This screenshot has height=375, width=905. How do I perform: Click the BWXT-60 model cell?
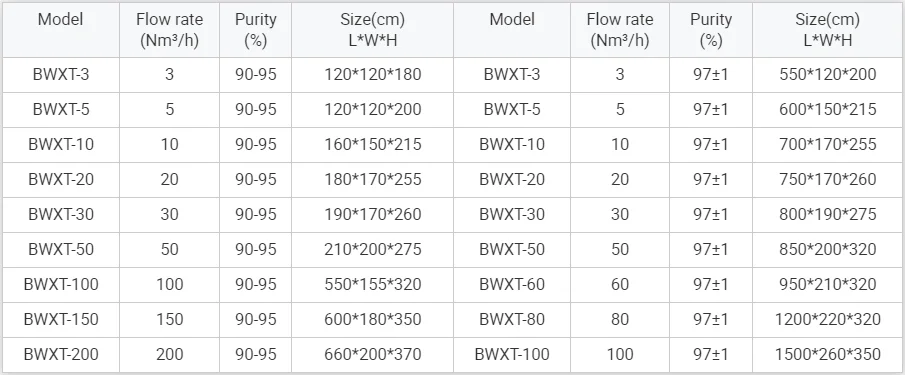pyautogui.click(x=511, y=284)
